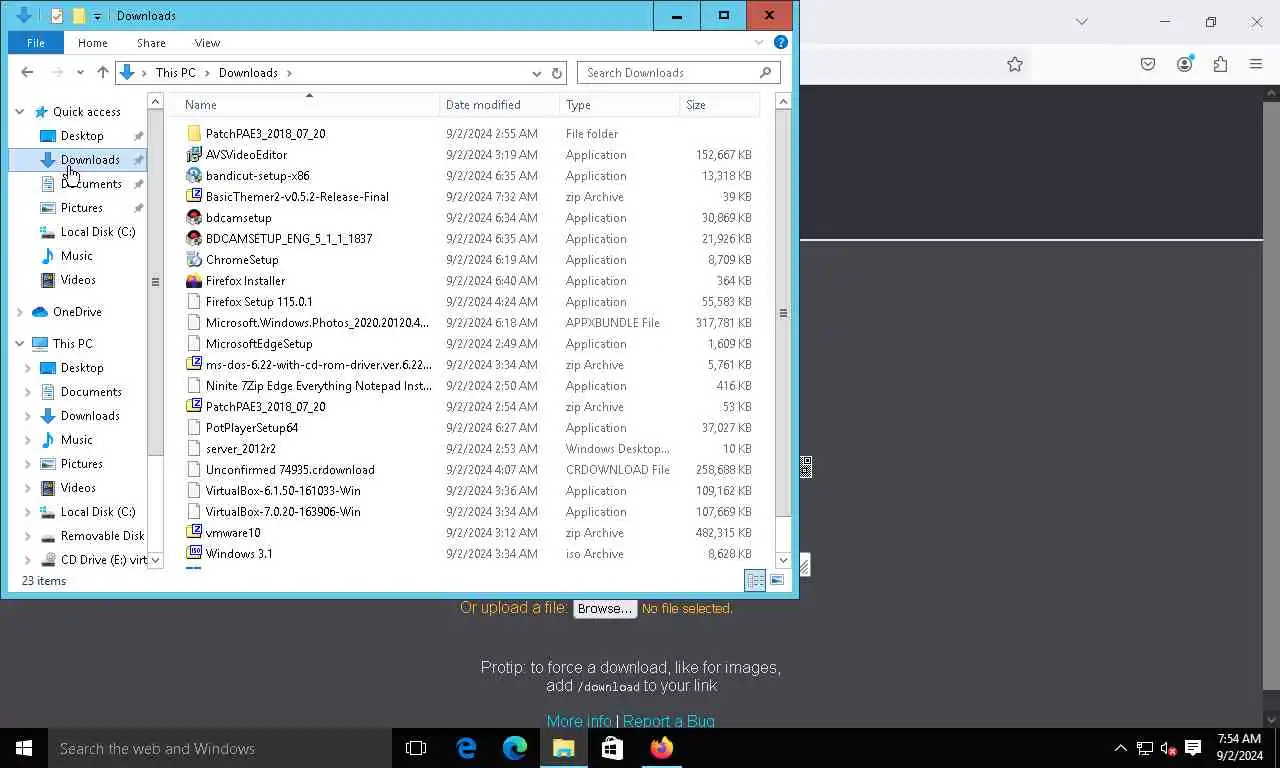Viewport: 1280px width, 768px height.
Task: Open the File menu tab
Action: tap(36, 43)
